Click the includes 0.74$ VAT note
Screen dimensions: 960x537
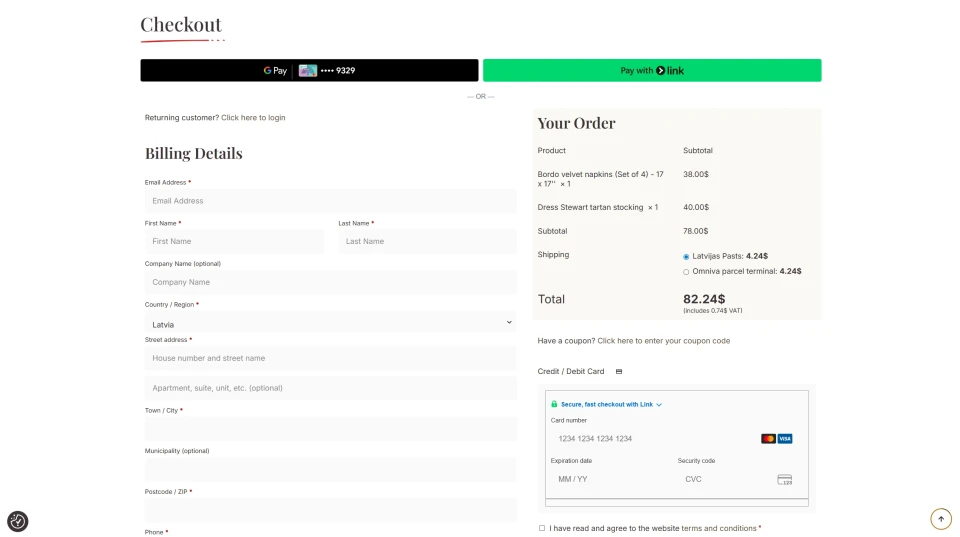(713, 311)
